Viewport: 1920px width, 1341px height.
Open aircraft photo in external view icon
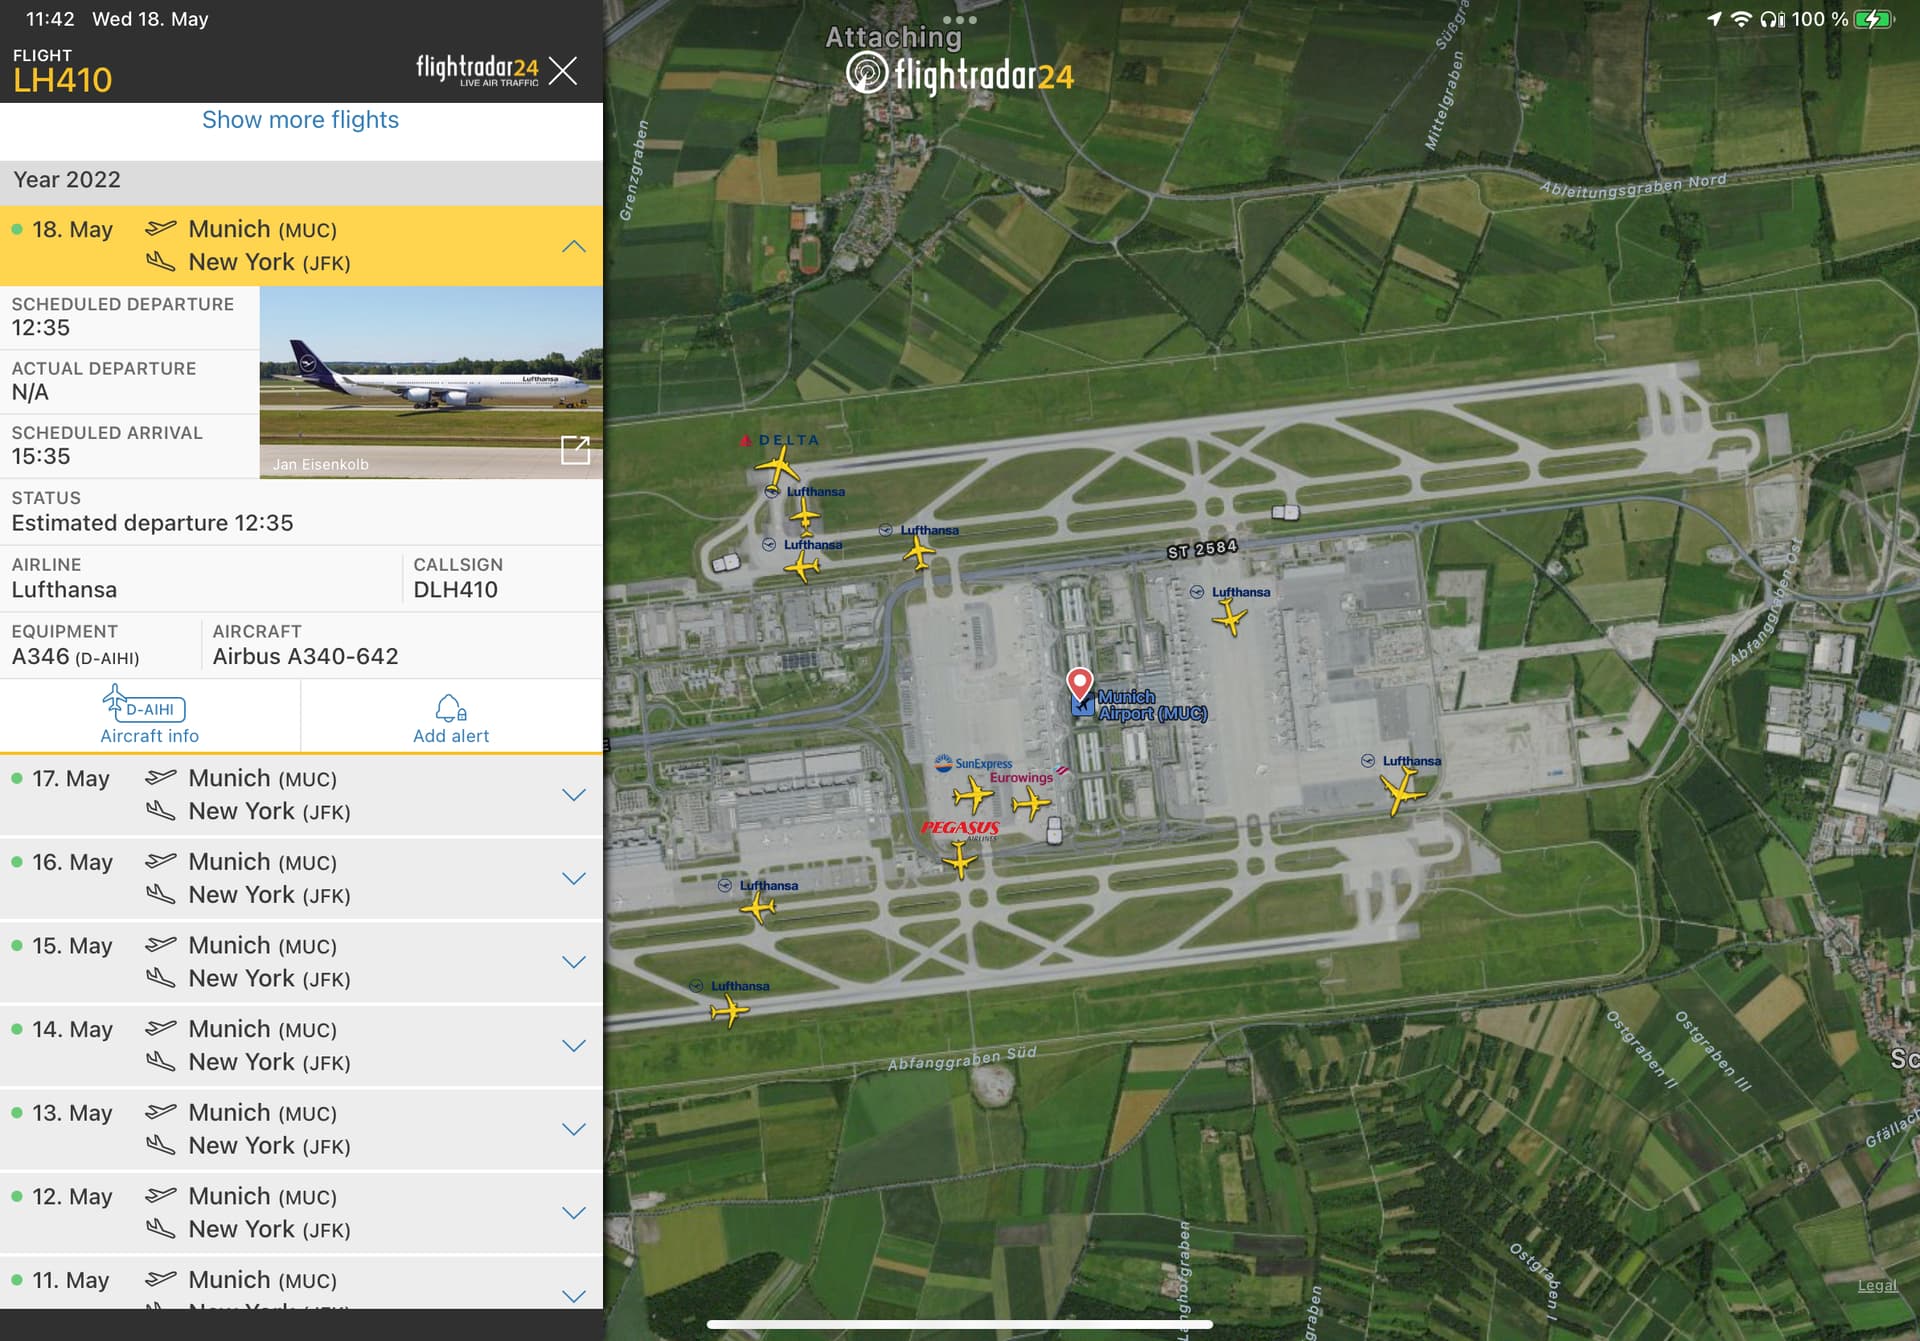click(575, 451)
